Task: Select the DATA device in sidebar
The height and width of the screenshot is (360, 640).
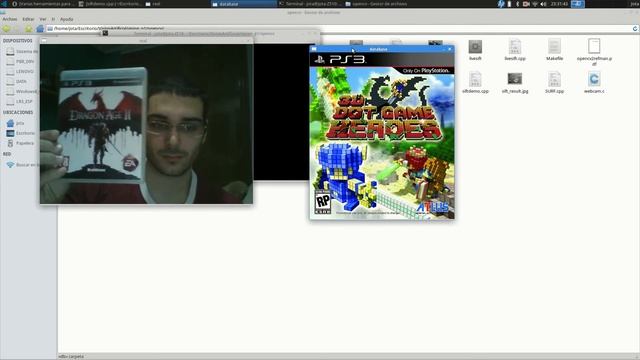Action: 17,82
